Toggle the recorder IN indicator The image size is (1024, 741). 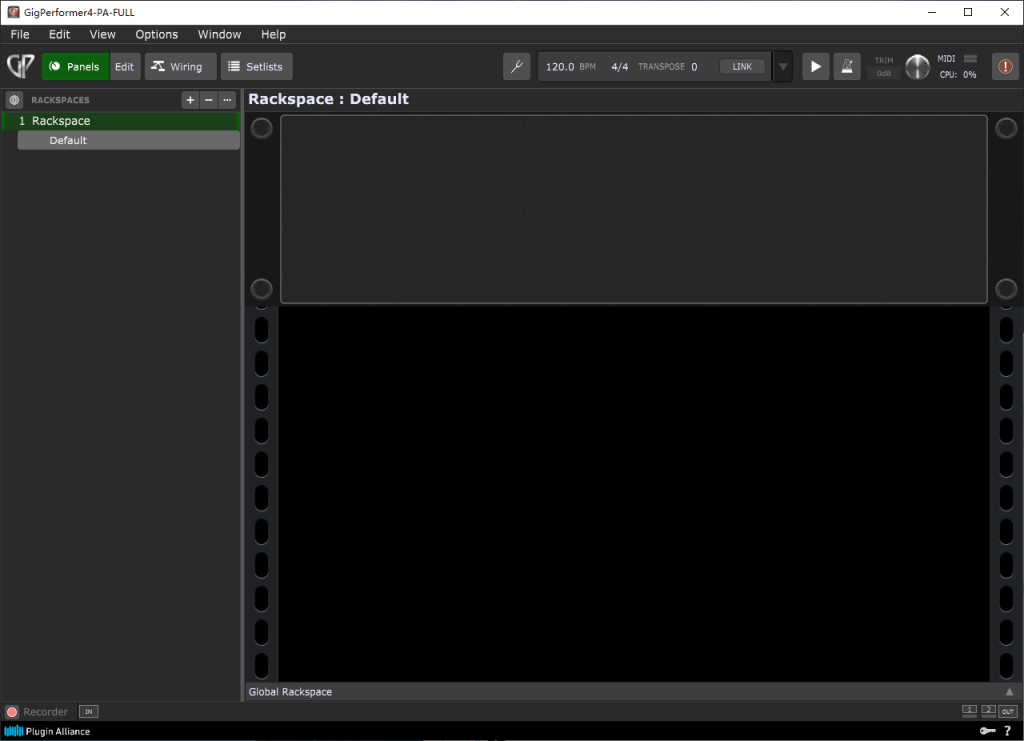[x=88, y=712]
